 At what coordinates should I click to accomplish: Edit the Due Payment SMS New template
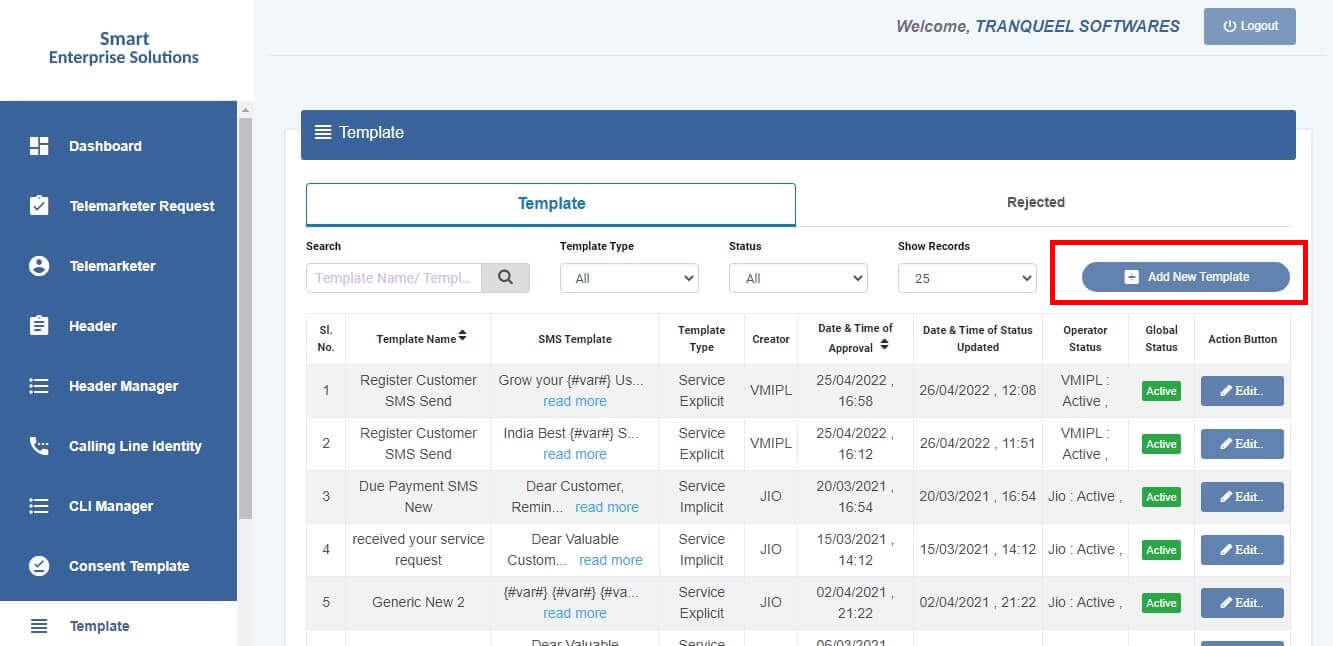pos(1241,497)
